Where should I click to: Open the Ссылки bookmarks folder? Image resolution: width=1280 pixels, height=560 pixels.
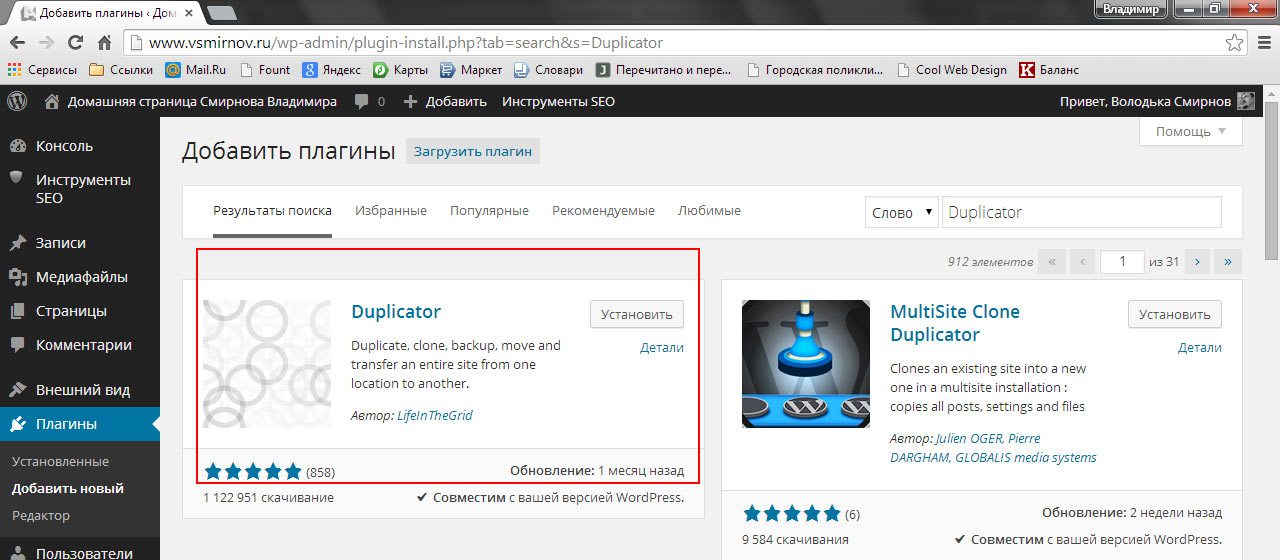120,70
